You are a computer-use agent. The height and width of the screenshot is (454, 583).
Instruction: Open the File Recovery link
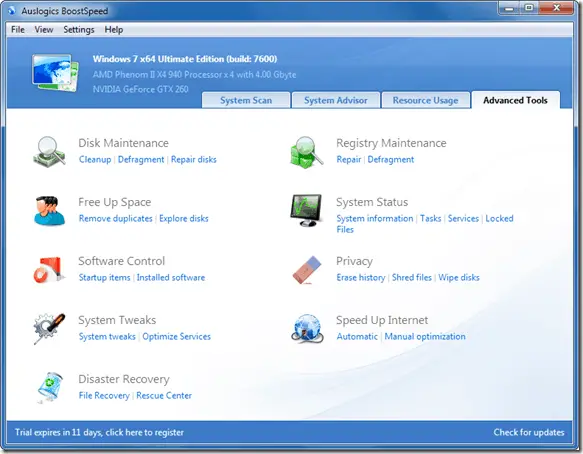(104, 395)
